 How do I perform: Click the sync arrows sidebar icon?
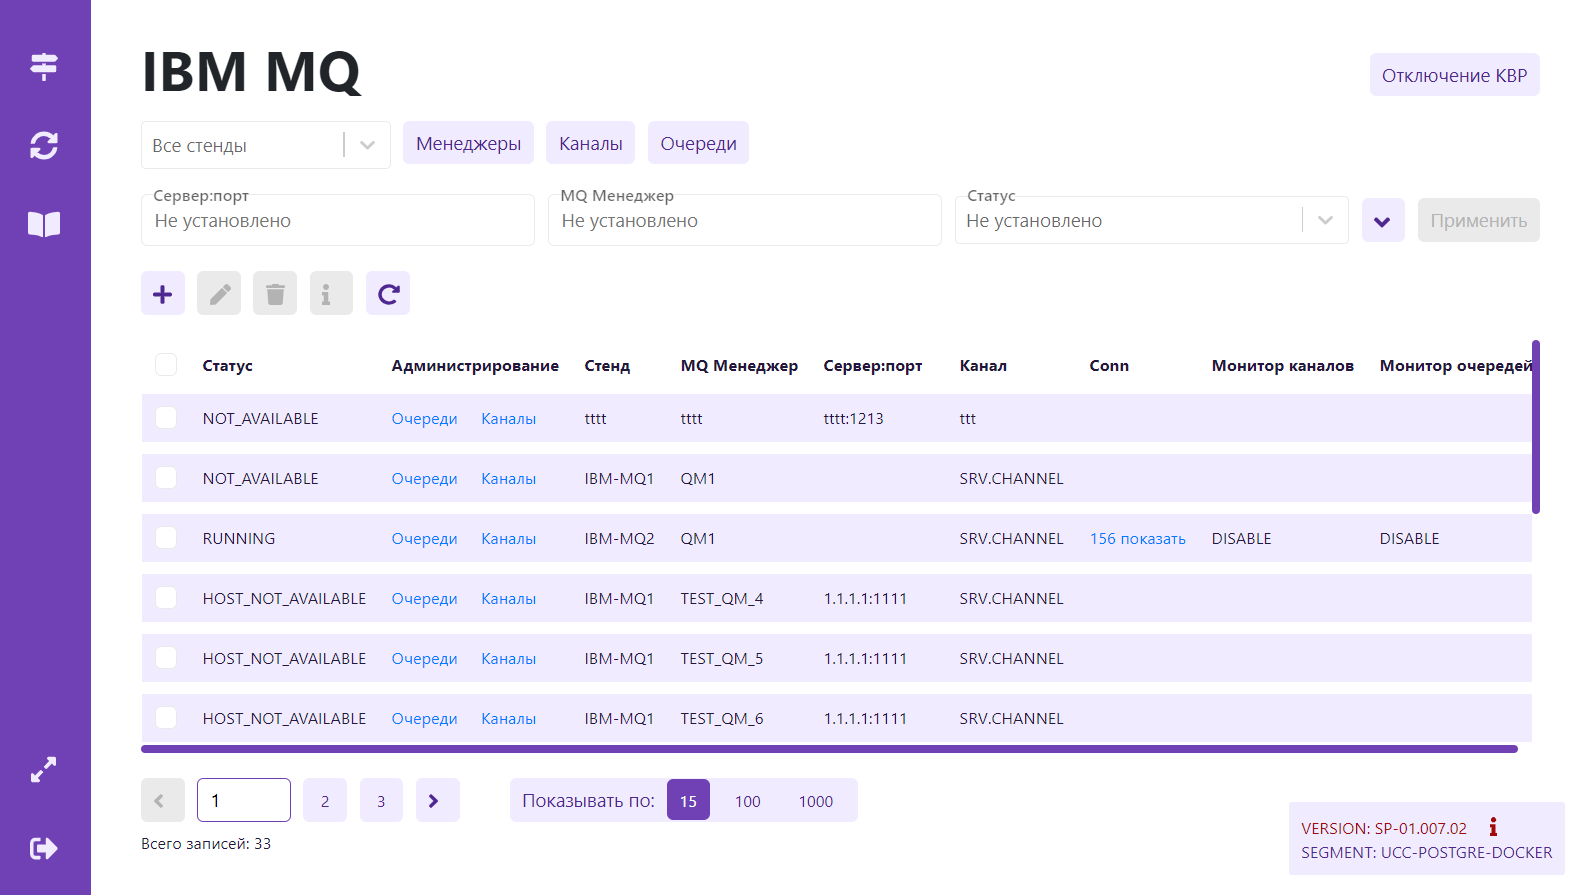click(44, 146)
